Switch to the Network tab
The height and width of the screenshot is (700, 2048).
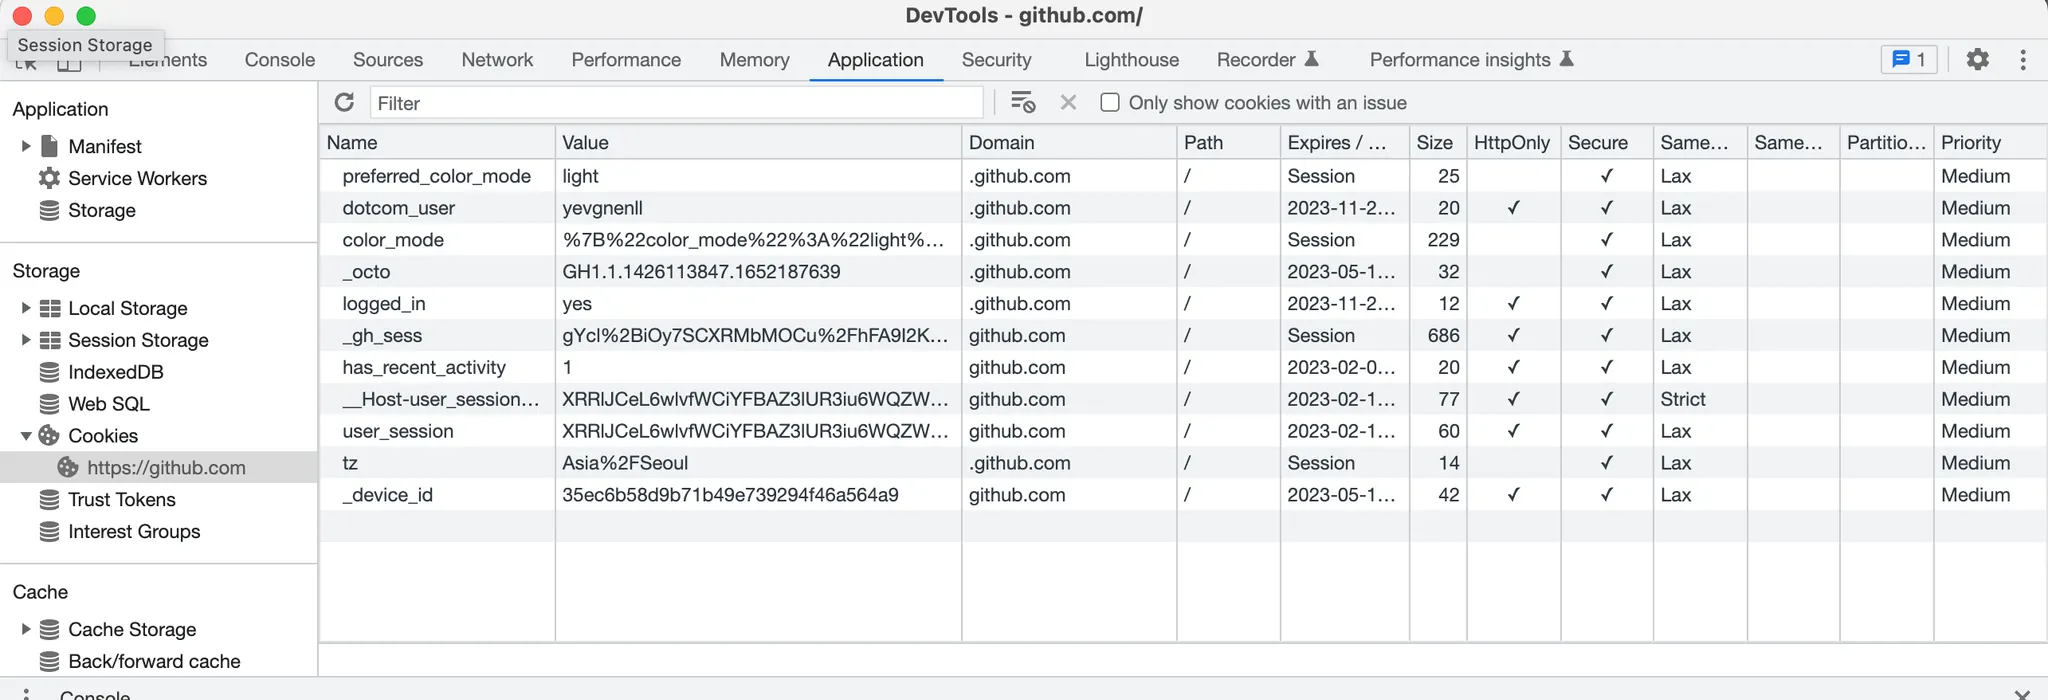click(497, 60)
